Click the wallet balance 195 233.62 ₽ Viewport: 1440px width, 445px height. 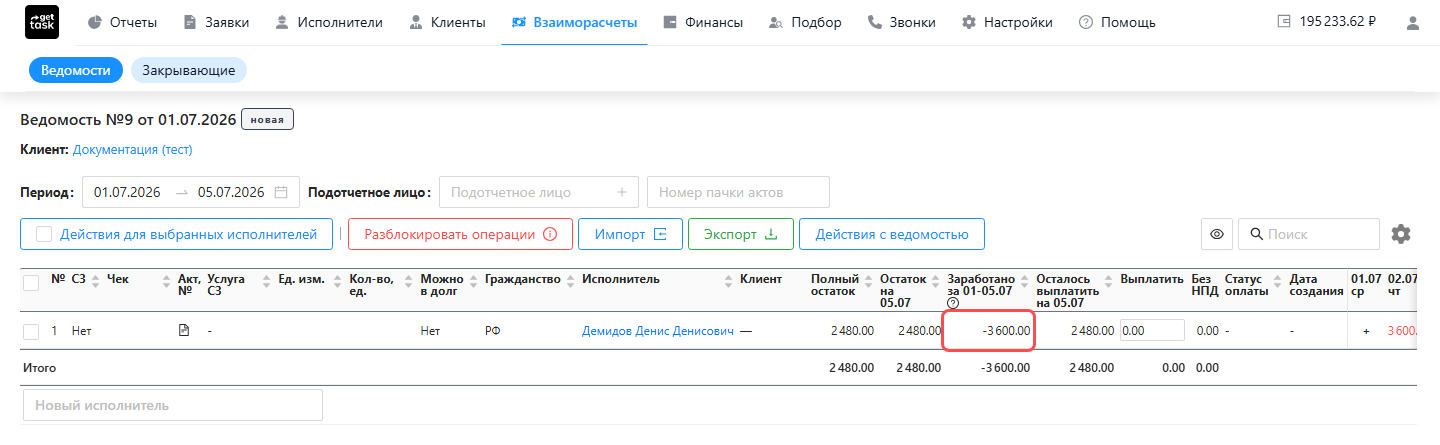click(1327, 22)
